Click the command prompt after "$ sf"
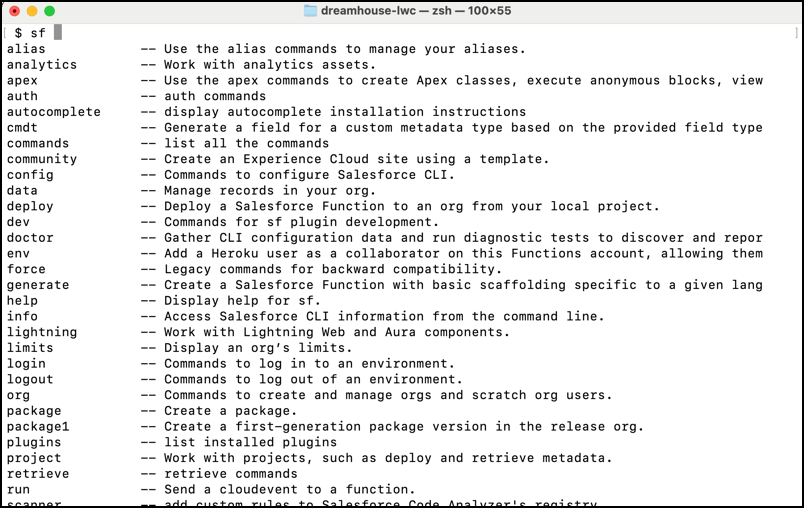Screen dimensions: 804x508 [59, 33]
